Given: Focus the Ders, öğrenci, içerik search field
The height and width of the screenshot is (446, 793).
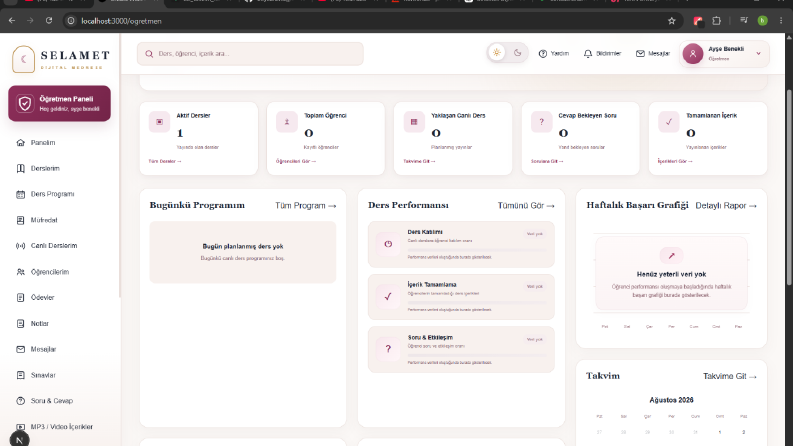Looking at the screenshot, I should pos(250,54).
